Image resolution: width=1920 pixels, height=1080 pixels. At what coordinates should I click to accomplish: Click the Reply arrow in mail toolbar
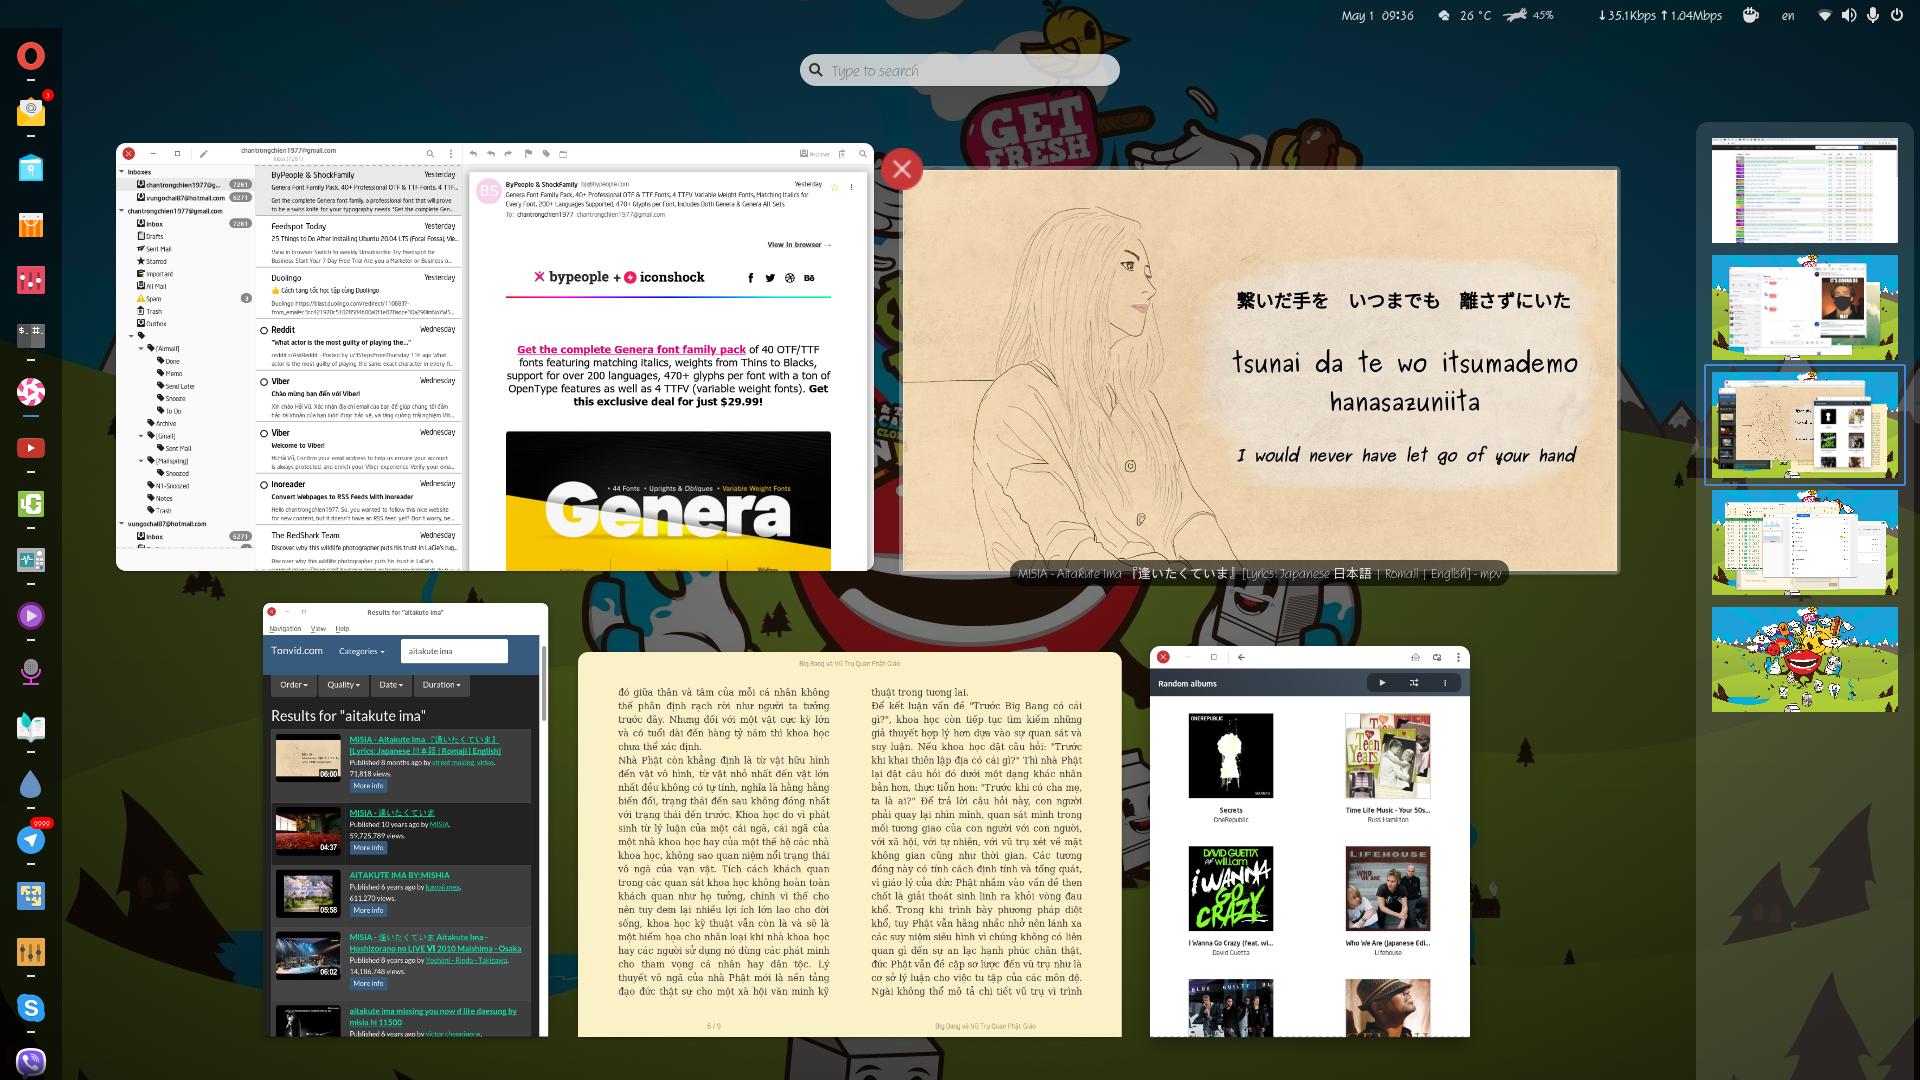[473, 154]
